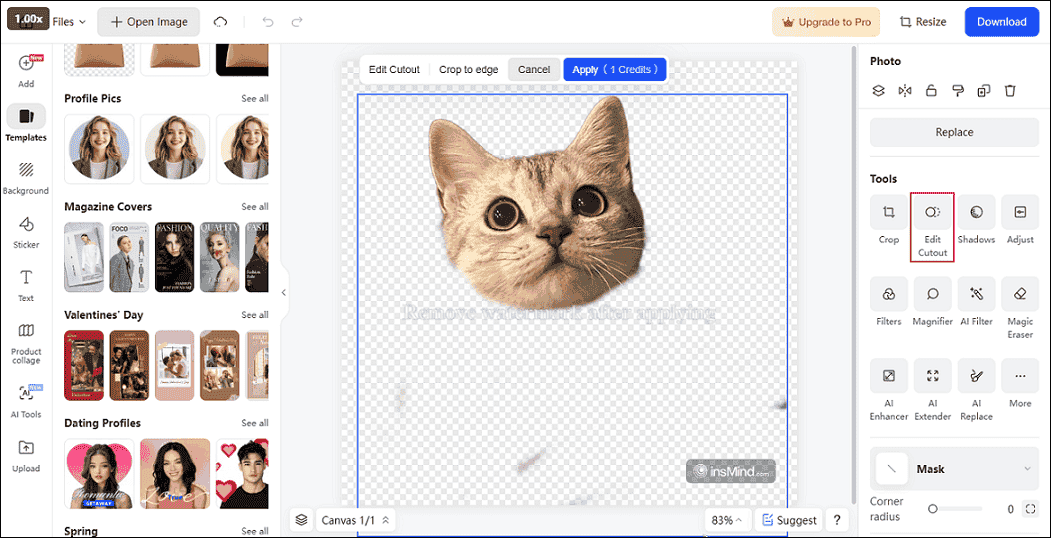See all Dating Profiles templates
This screenshot has width=1051, height=538.
(x=255, y=423)
